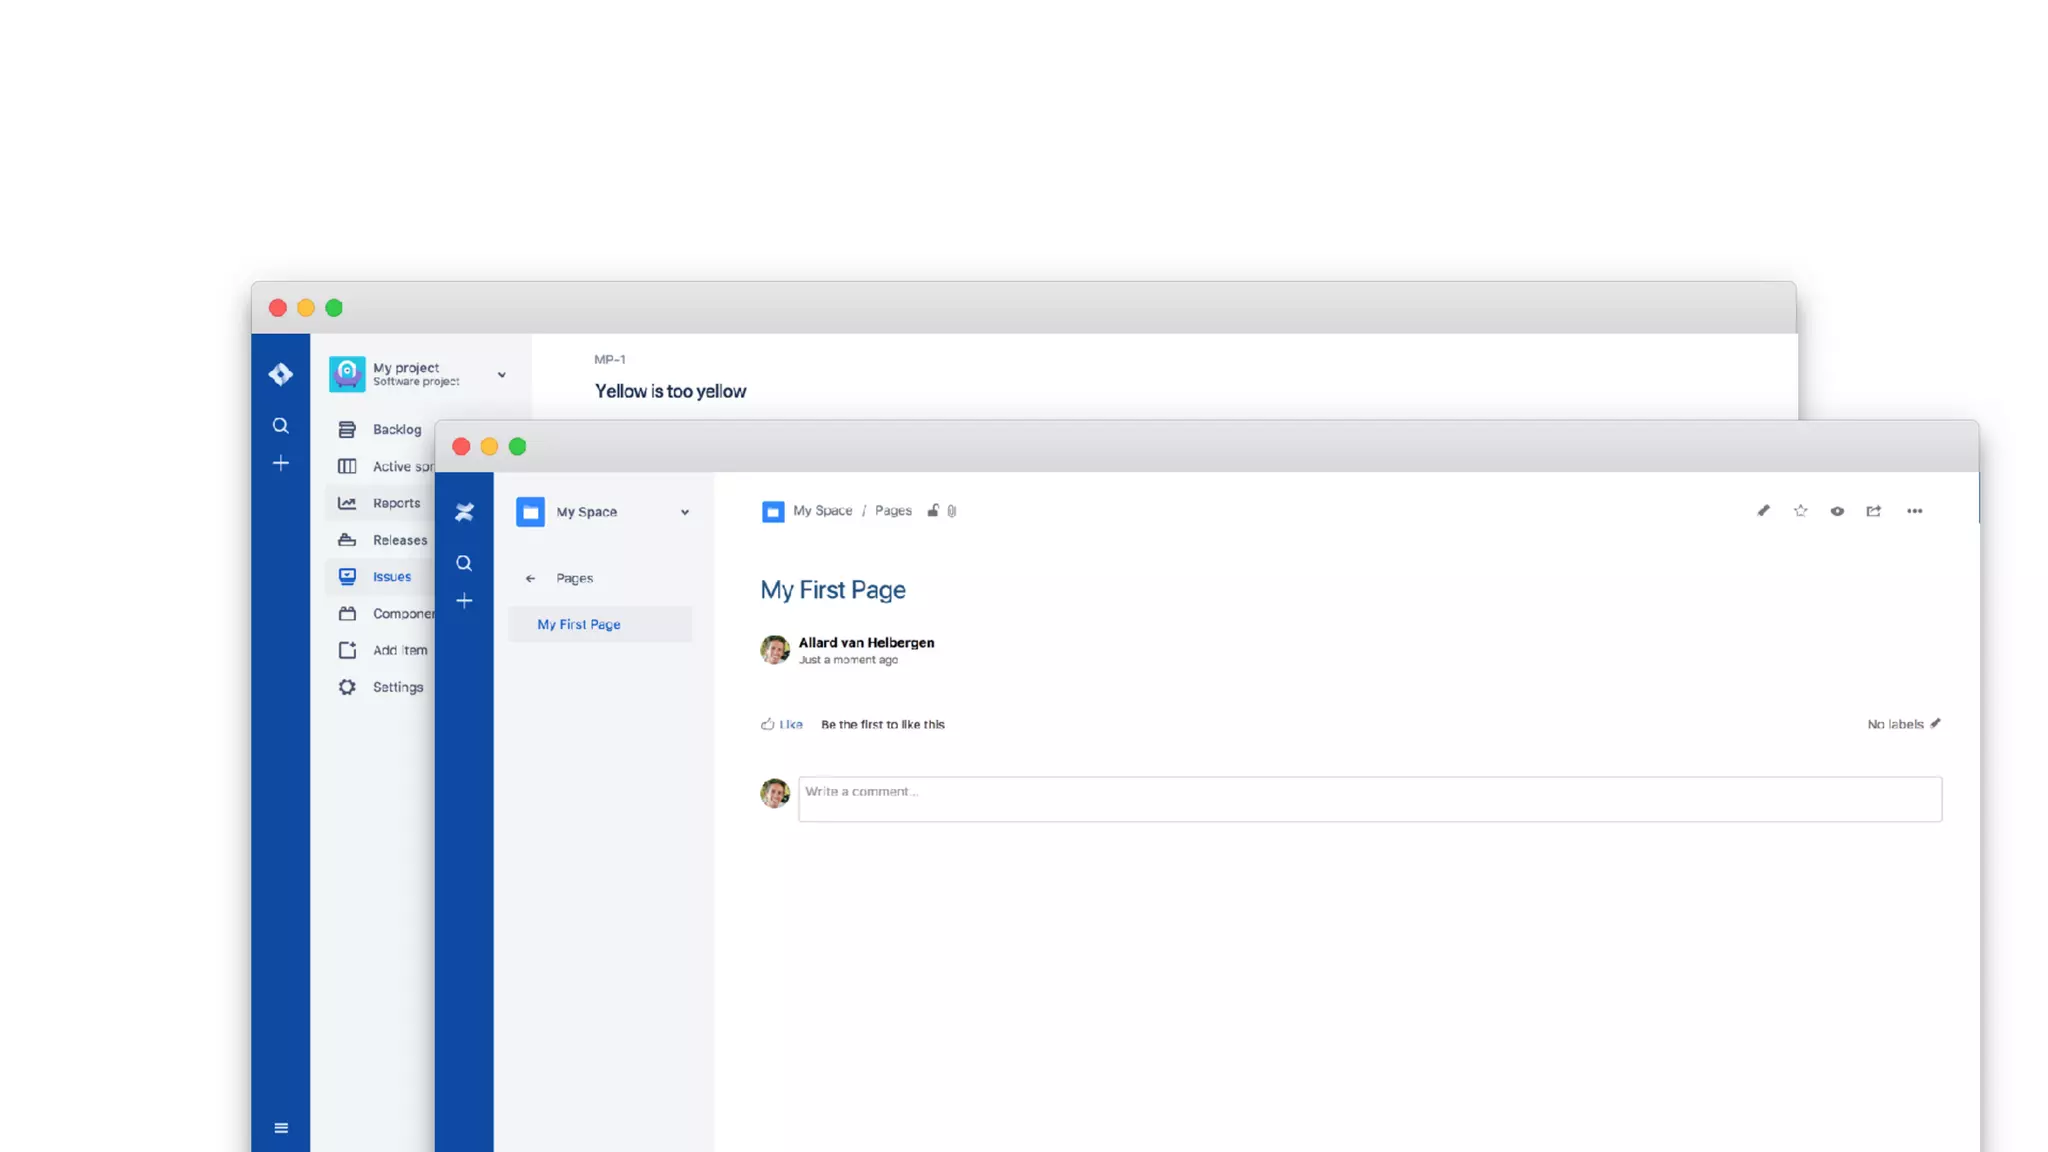Like this page
The width and height of the screenshot is (2048, 1152).
(x=782, y=724)
